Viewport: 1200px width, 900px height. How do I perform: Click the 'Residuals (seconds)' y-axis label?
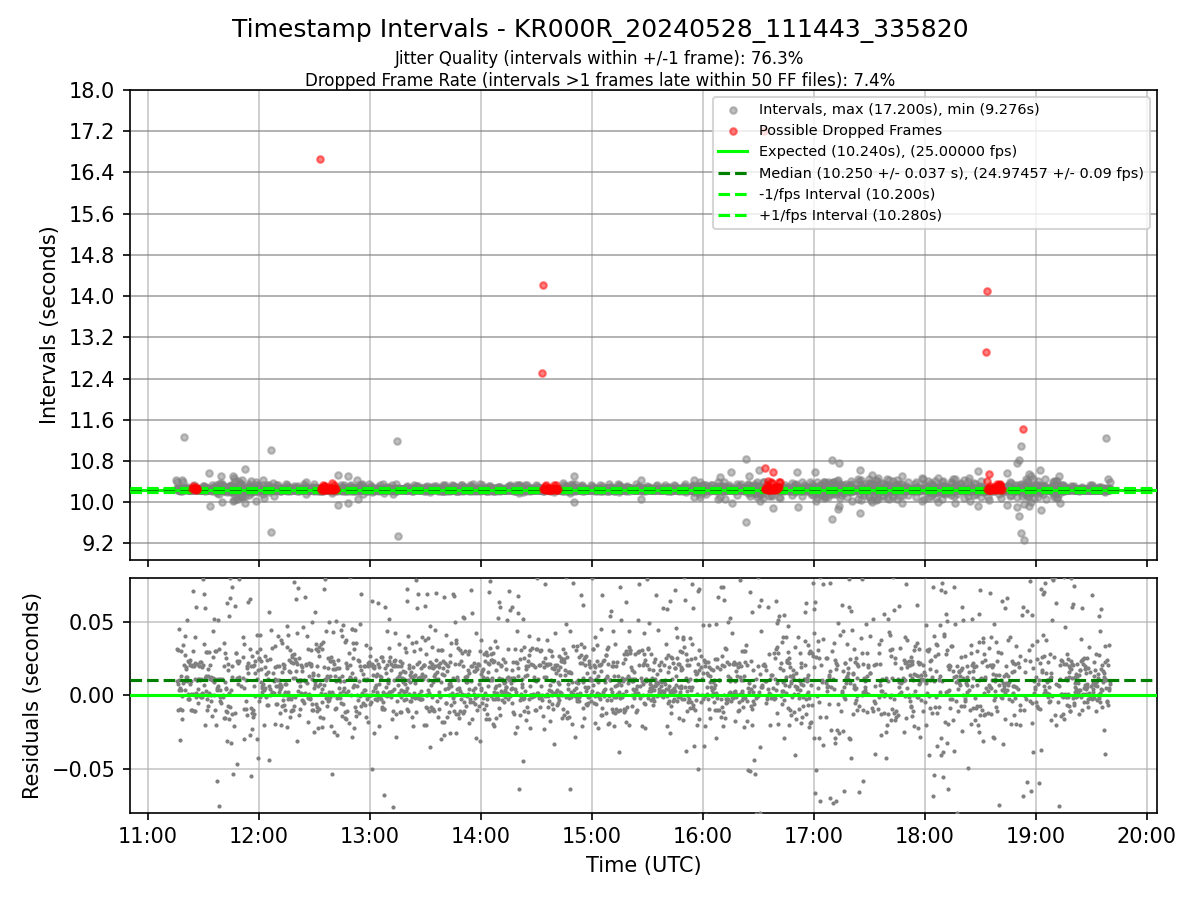pyautogui.click(x=32, y=695)
